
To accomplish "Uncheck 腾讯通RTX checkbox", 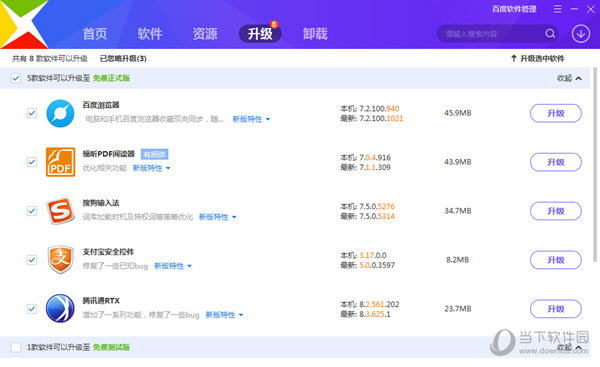I will 32,308.
